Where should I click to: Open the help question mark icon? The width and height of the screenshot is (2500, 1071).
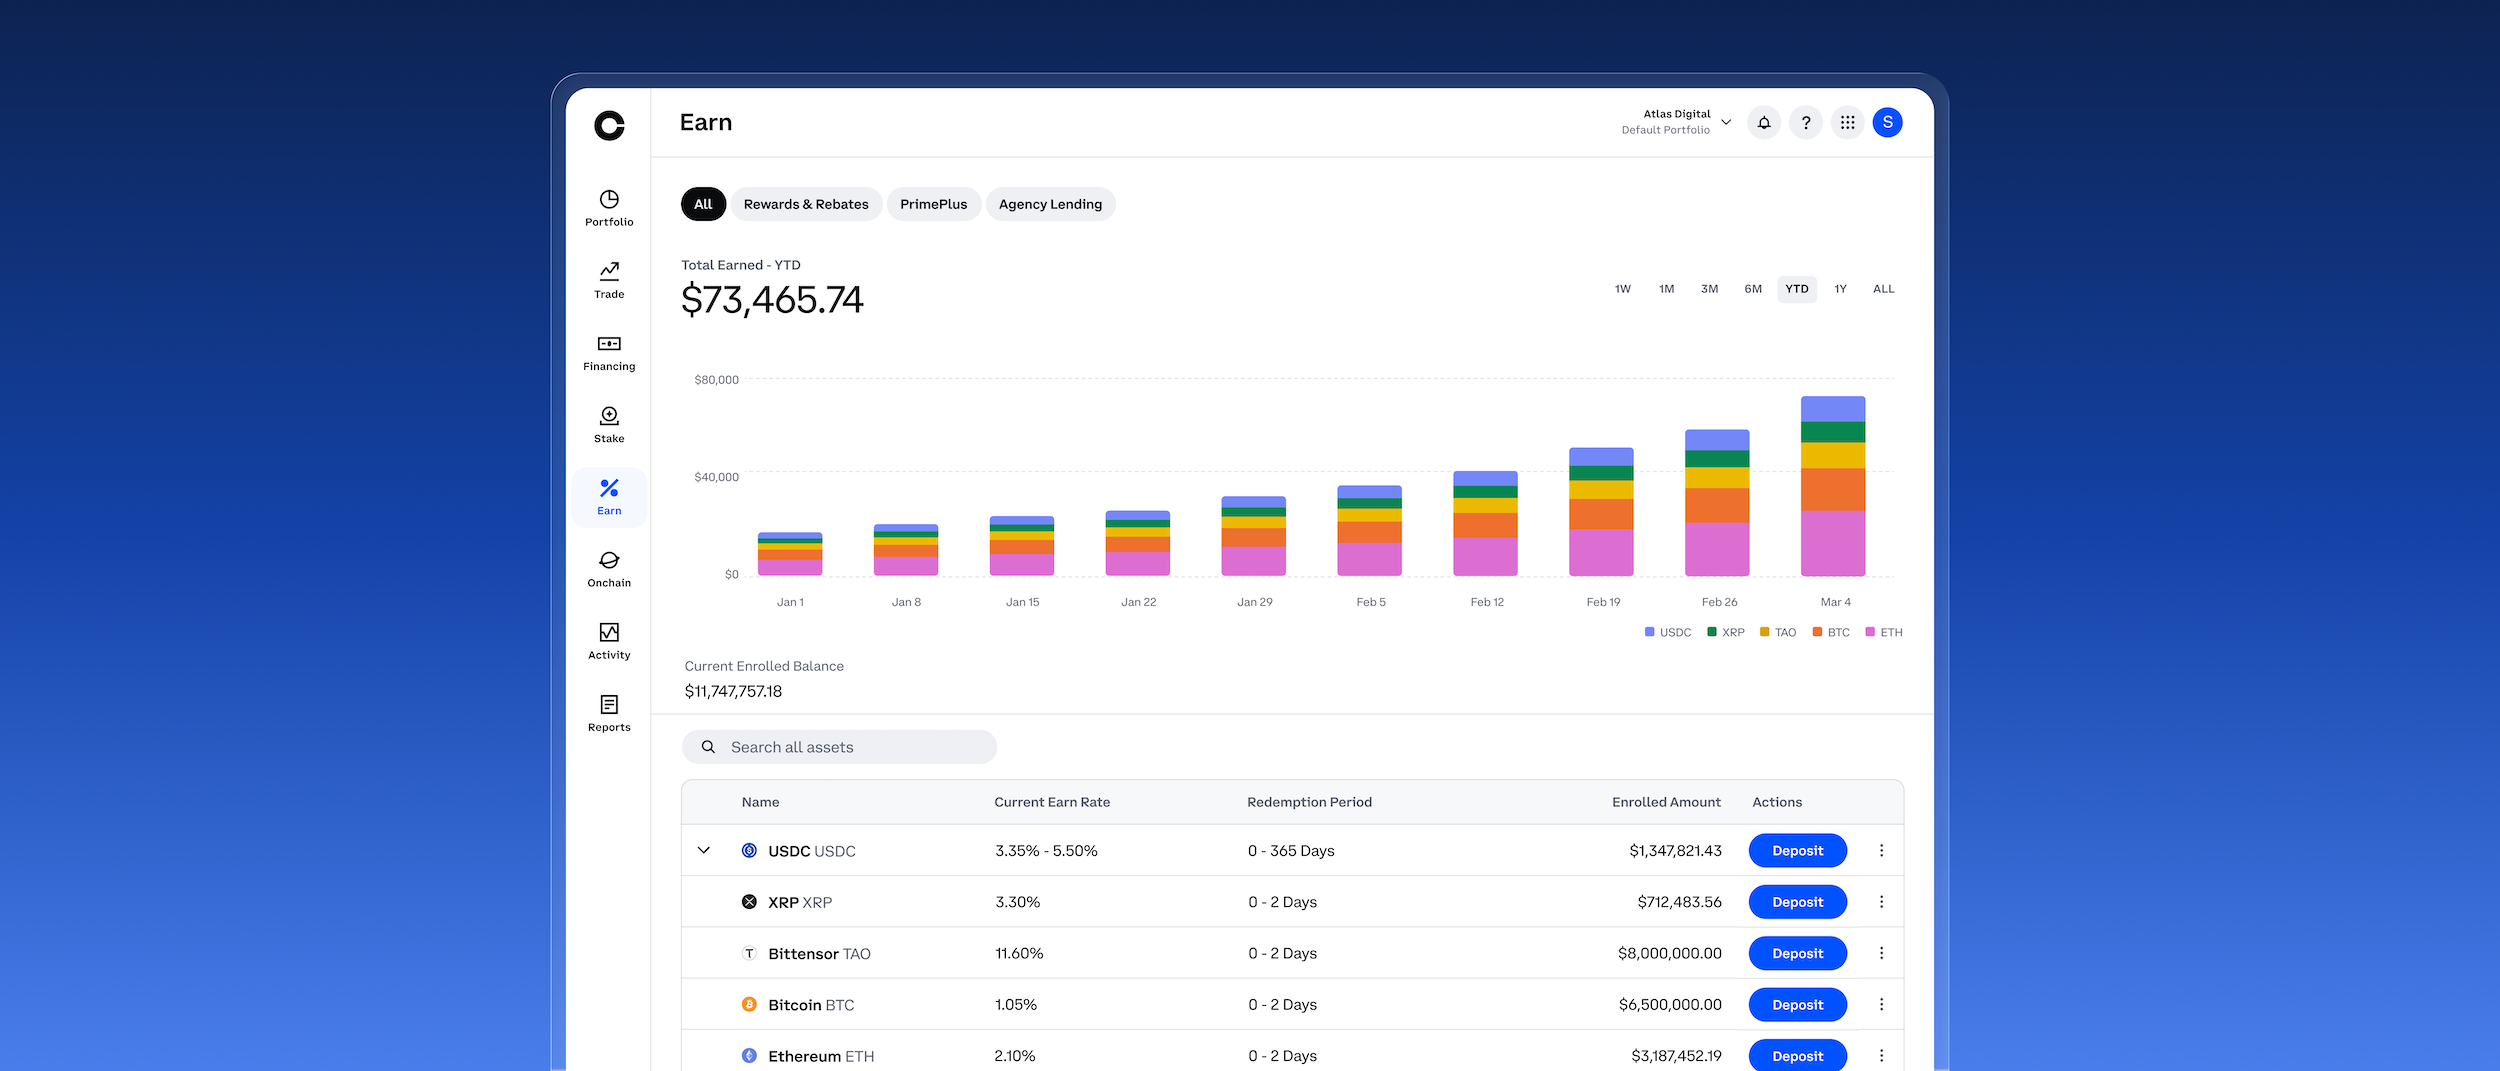(1805, 122)
